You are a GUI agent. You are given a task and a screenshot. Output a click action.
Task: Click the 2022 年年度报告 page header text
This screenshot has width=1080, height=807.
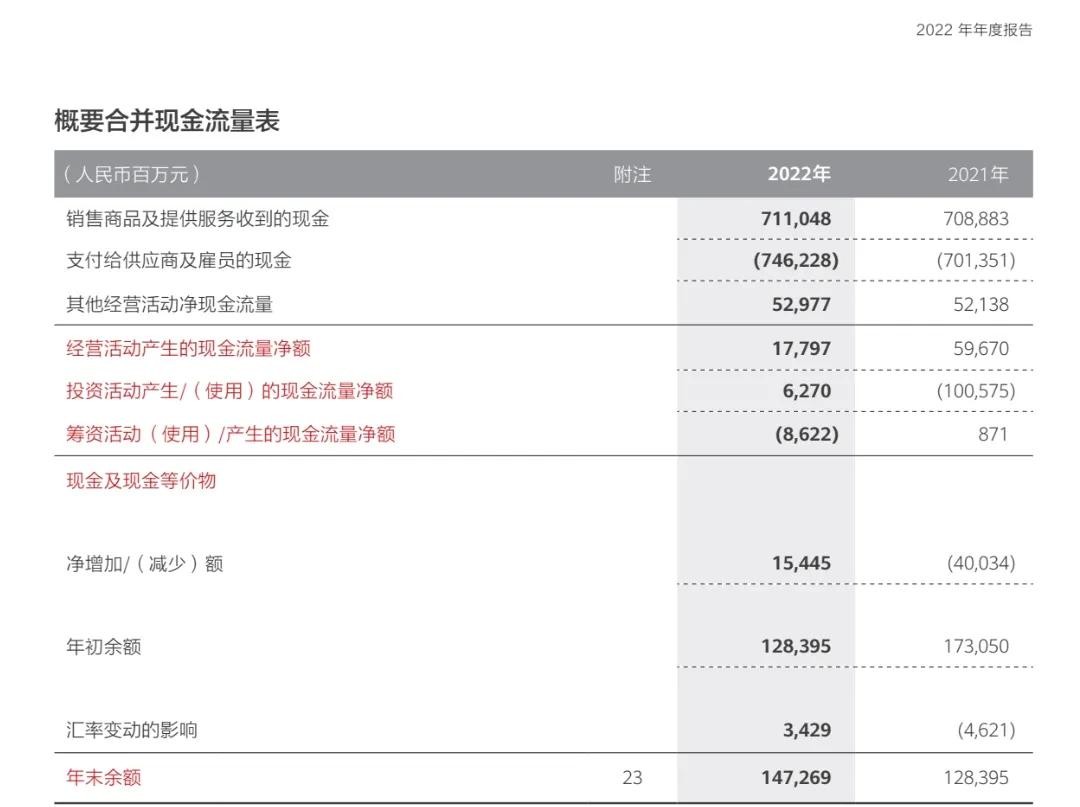pos(973,30)
